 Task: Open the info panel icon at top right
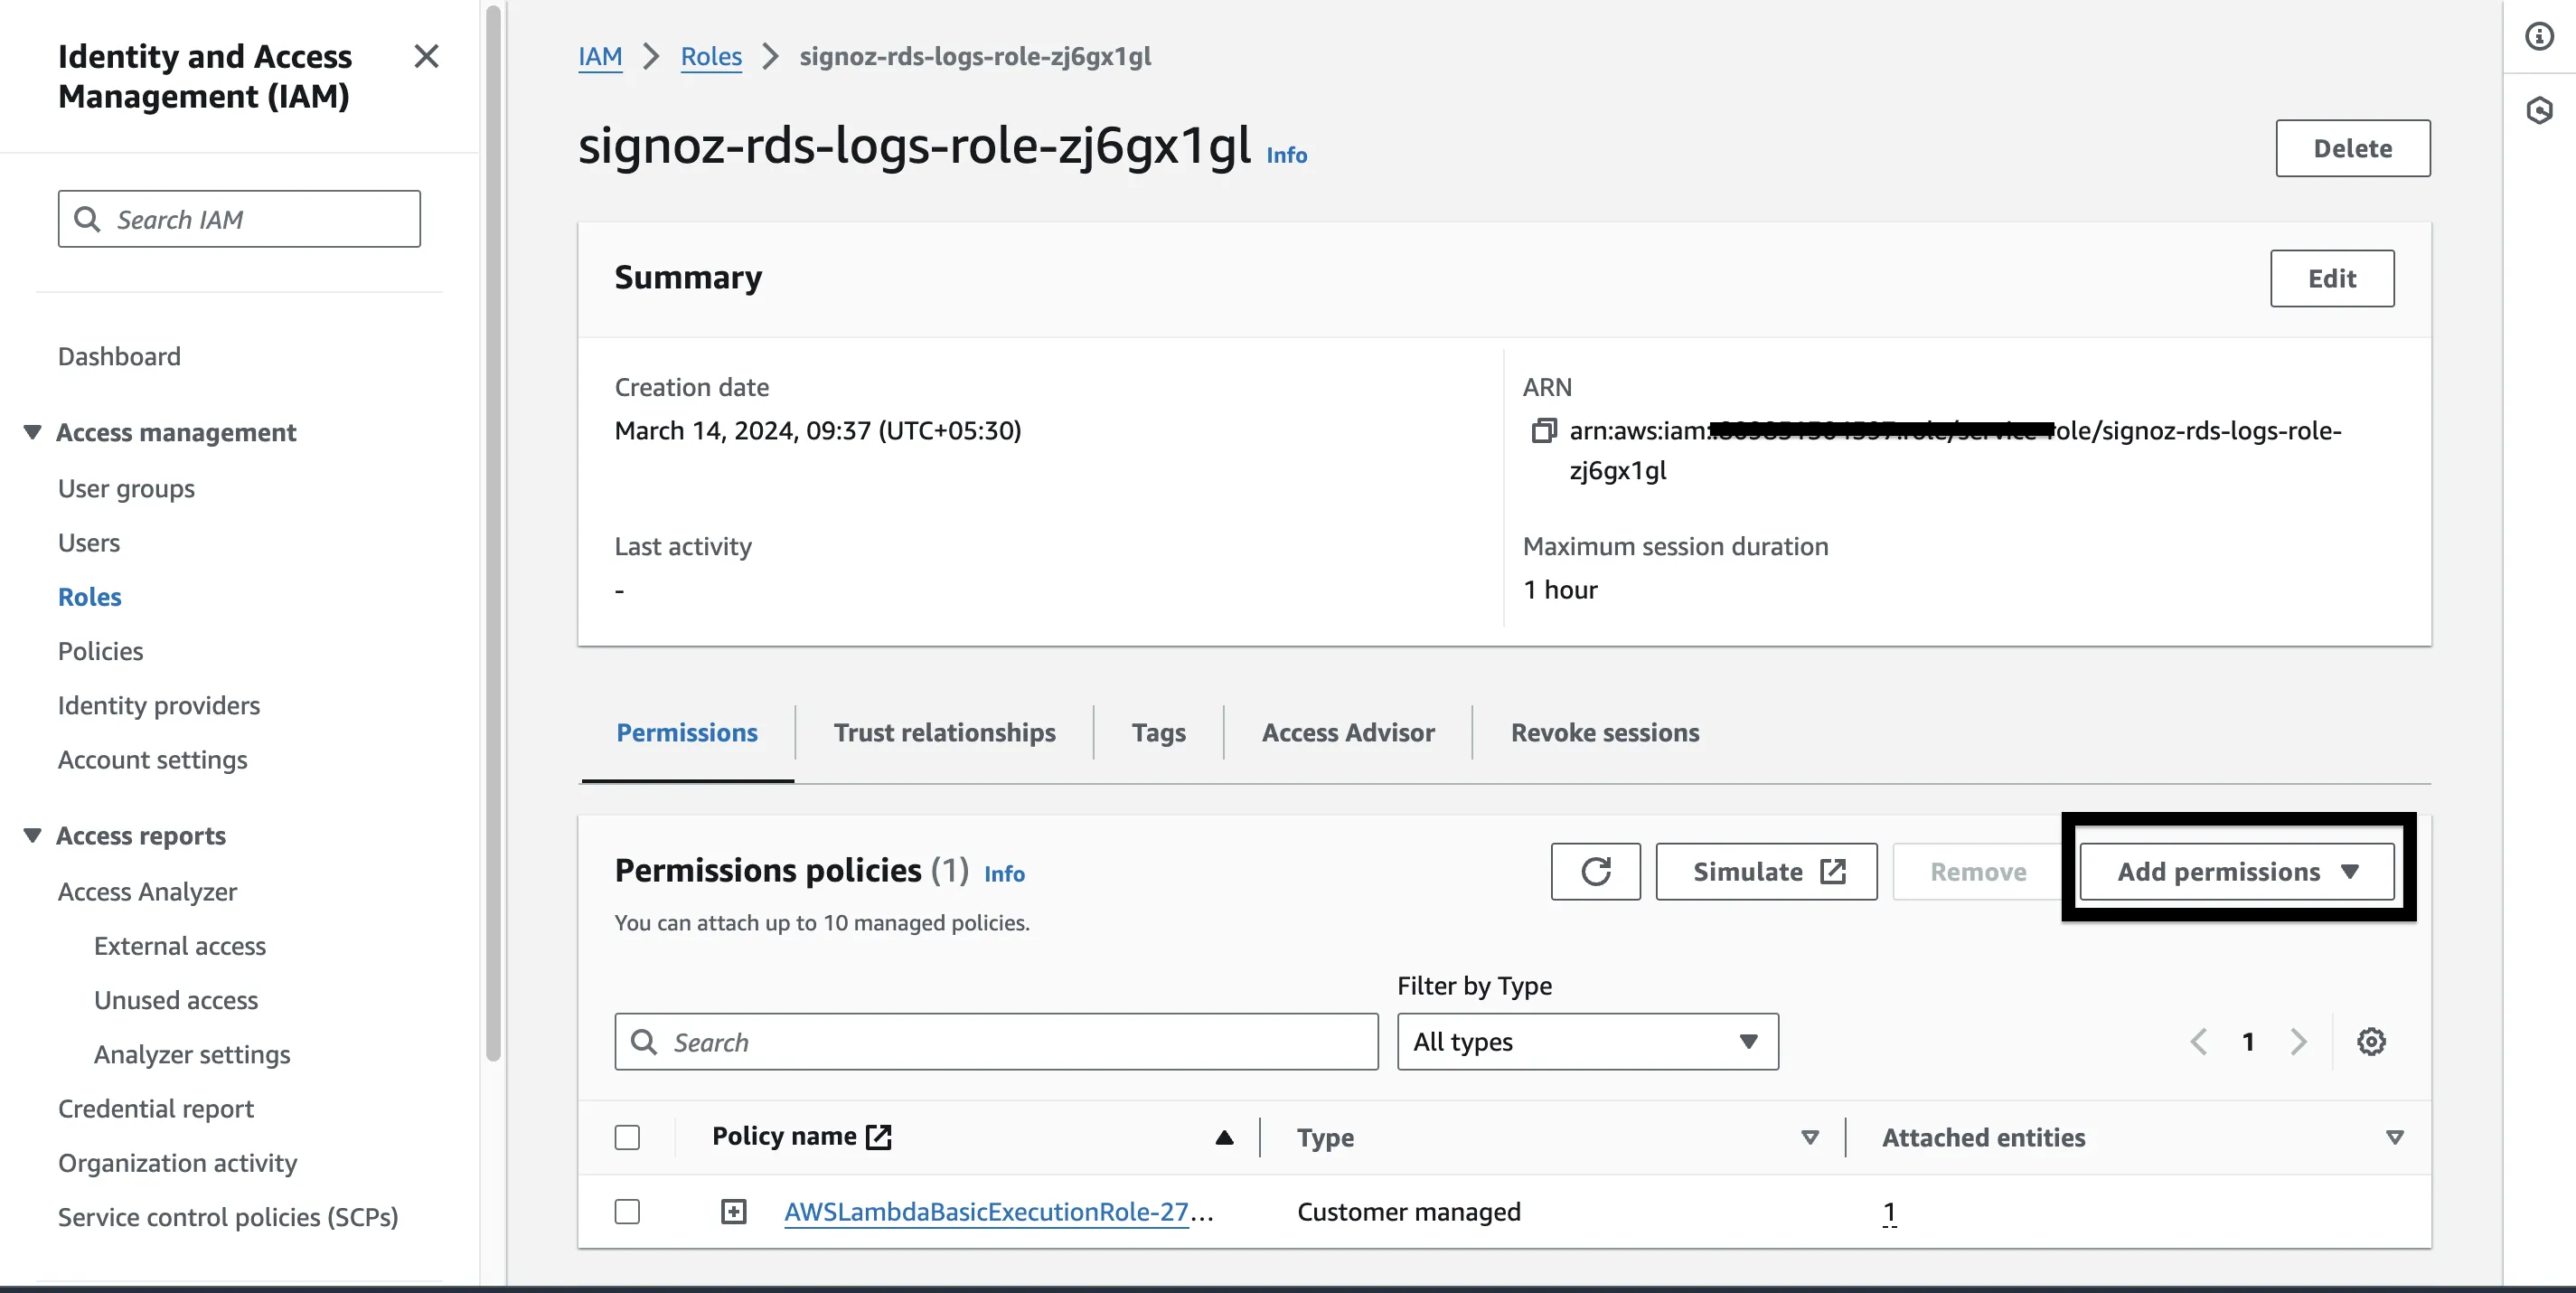pos(2539,37)
